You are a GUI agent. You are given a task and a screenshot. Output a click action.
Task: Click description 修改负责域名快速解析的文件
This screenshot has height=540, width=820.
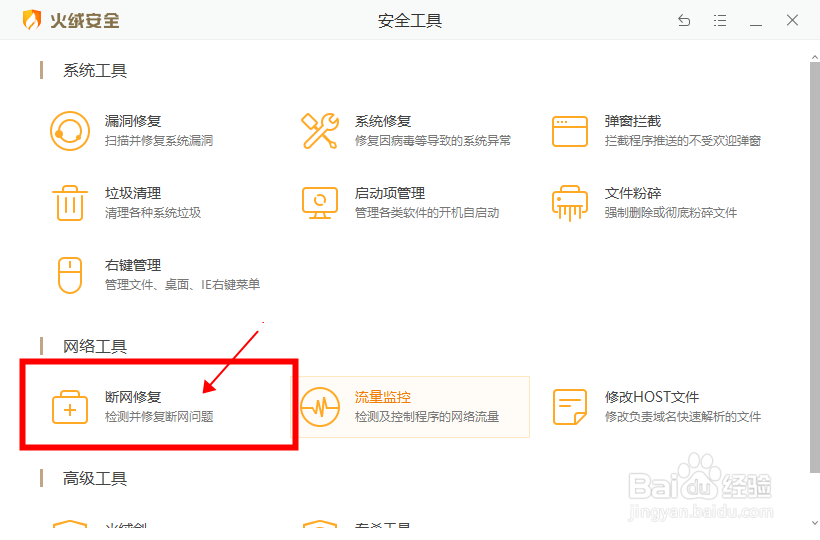point(682,417)
